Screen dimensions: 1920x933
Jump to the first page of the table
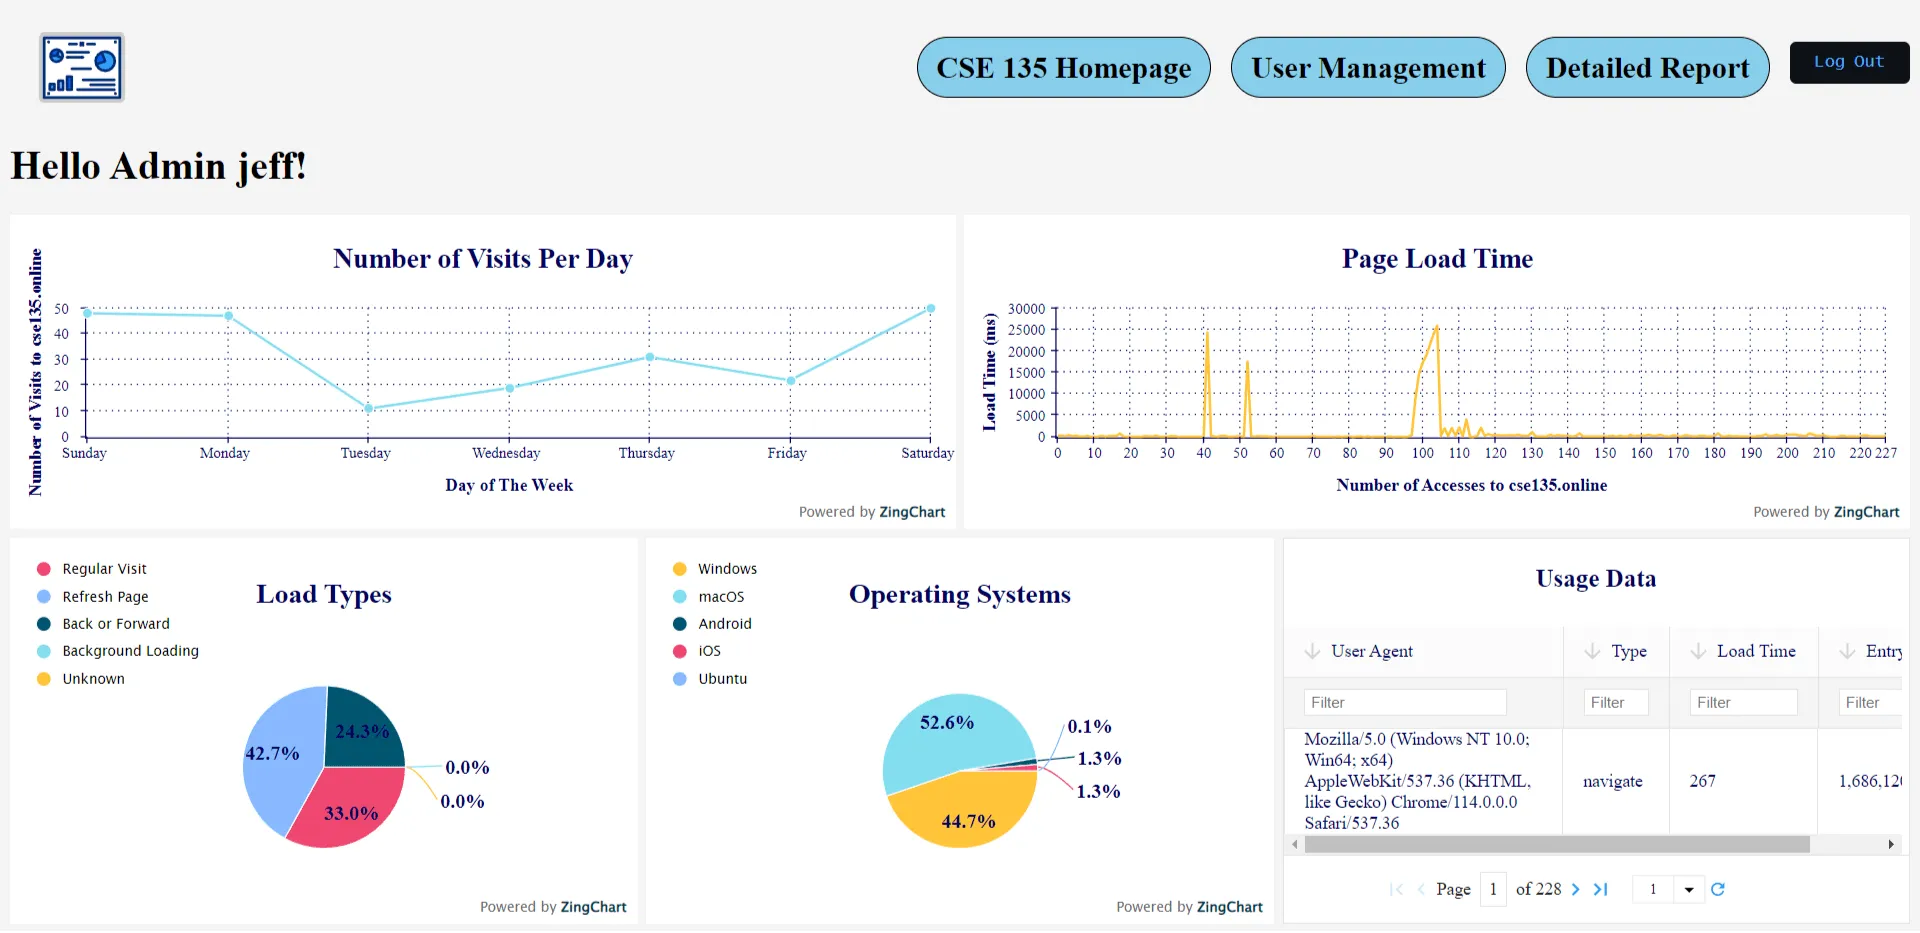[1396, 889]
